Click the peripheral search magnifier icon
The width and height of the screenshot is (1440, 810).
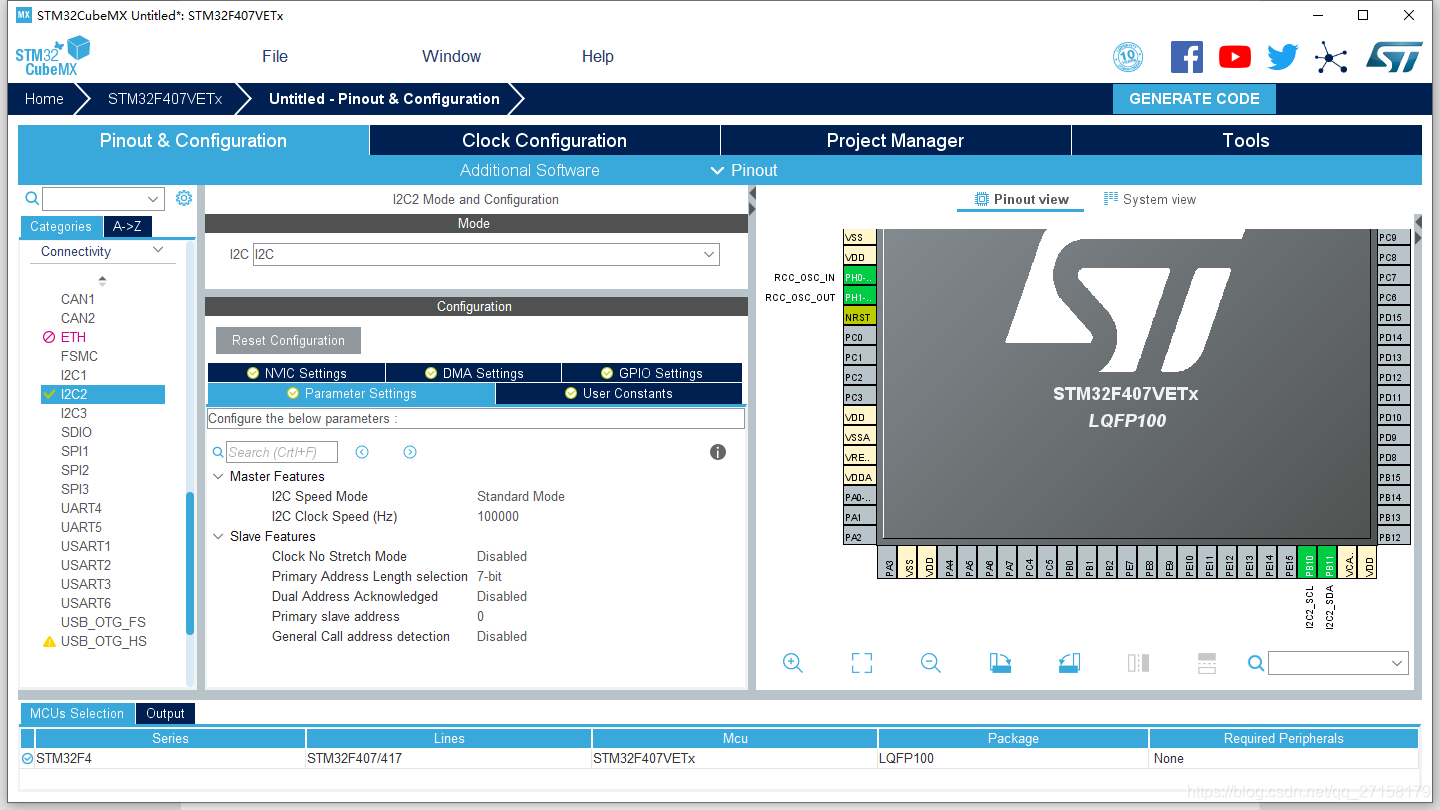point(32,198)
